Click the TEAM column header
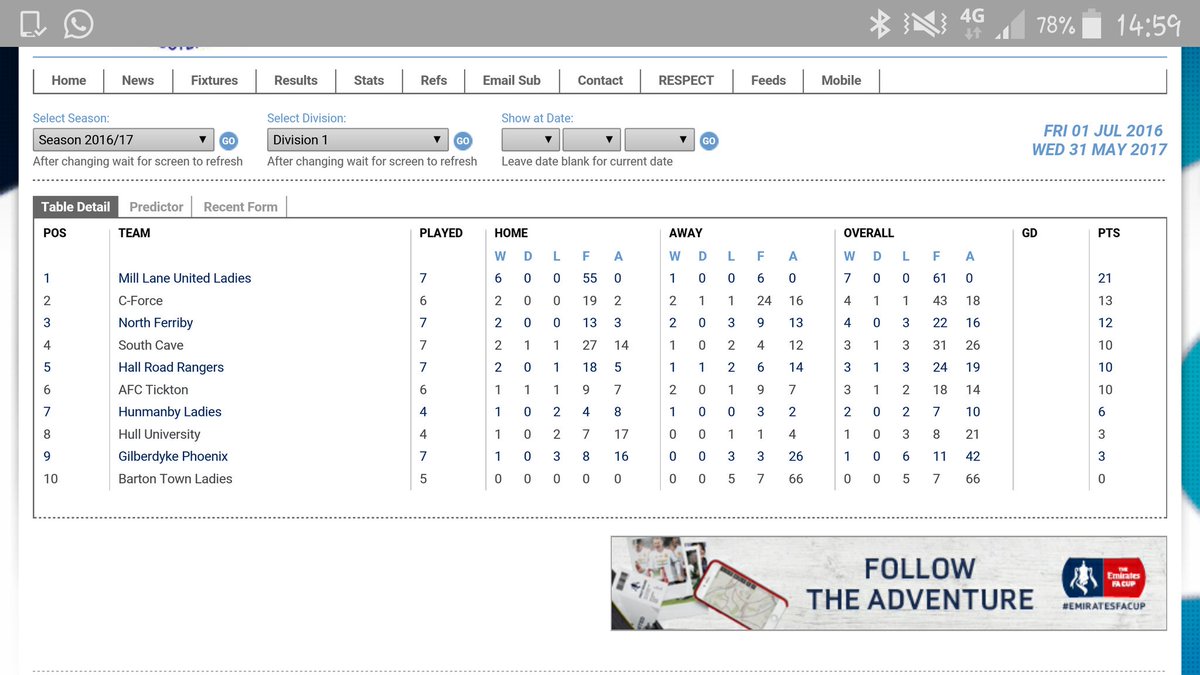This screenshot has height=675, width=1200. (134, 233)
